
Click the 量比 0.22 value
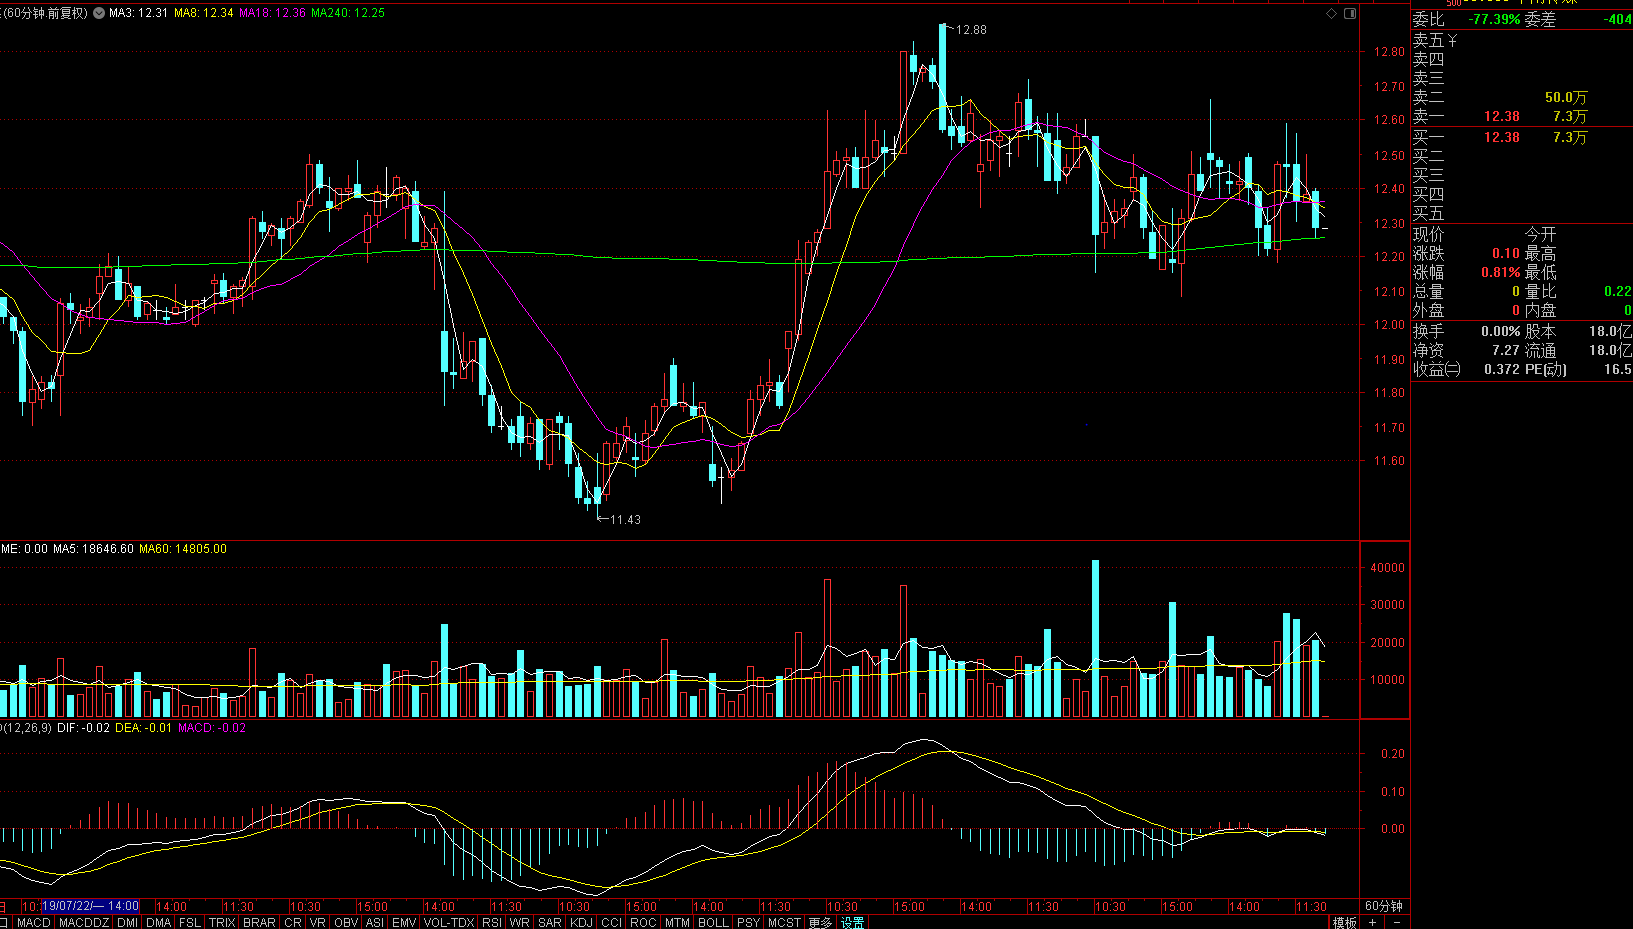pos(1618,292)
